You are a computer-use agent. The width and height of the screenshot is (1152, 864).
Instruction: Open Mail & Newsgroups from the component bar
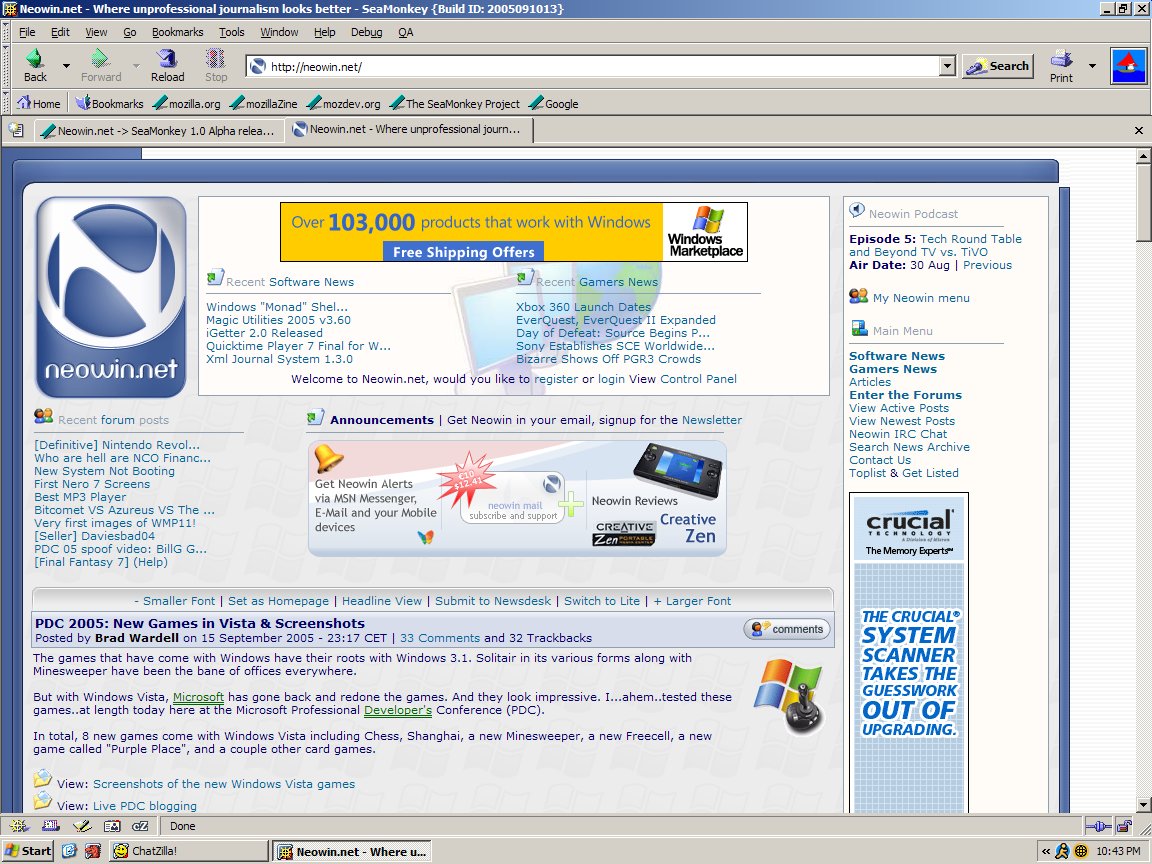[50, 826]
